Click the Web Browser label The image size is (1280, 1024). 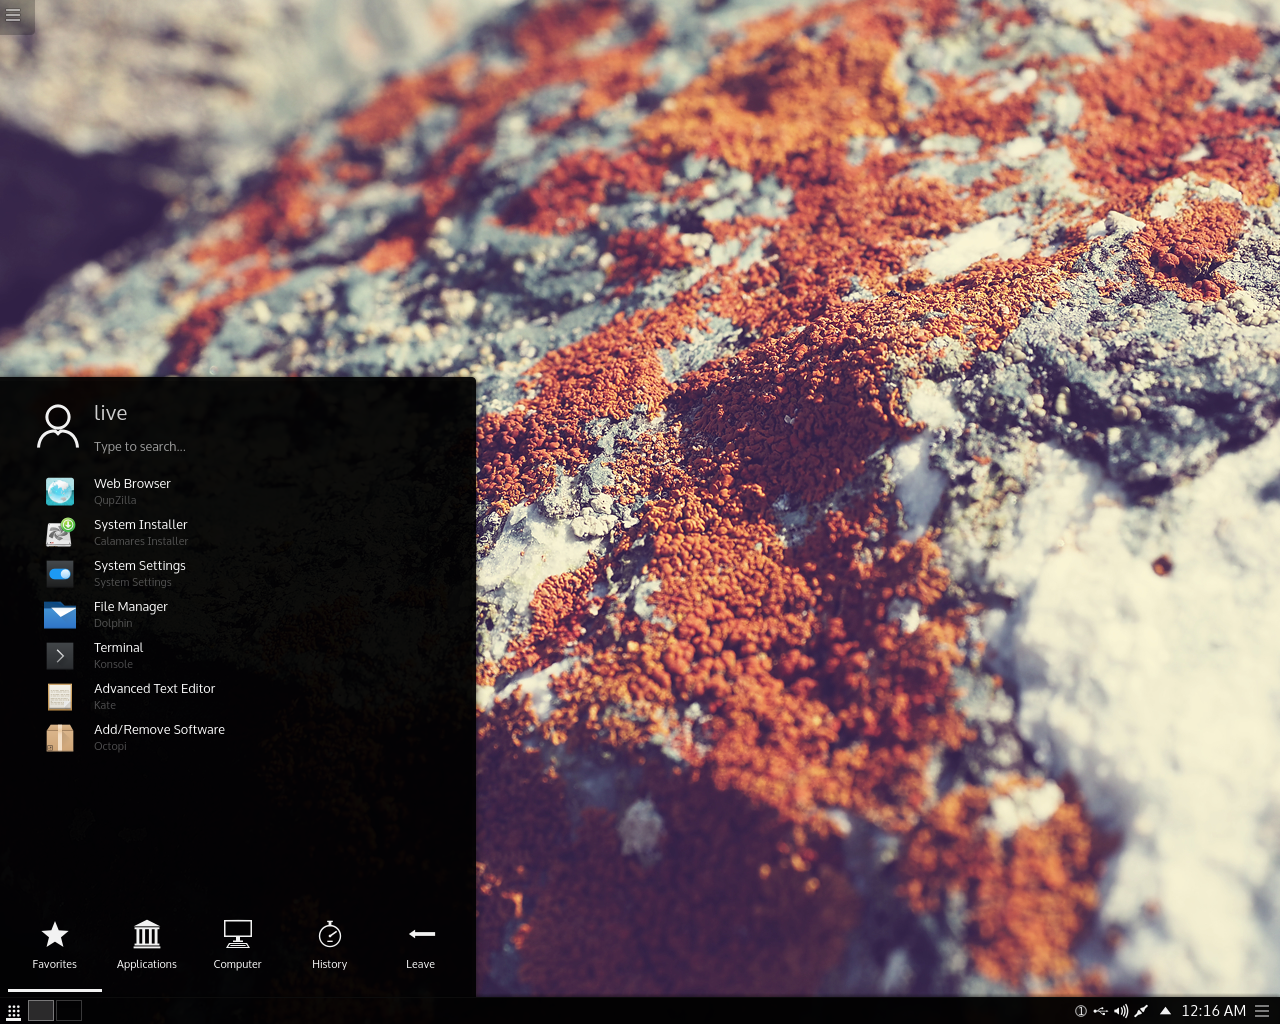click(132, 484)
